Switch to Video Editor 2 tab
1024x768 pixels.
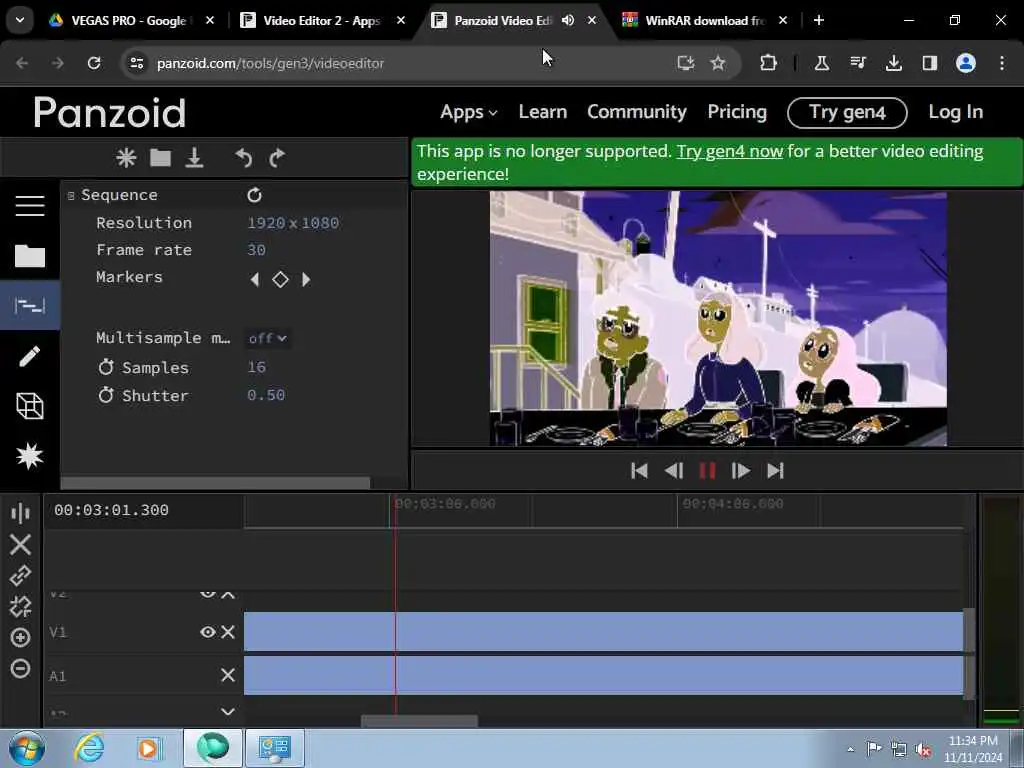pos(321,20)
